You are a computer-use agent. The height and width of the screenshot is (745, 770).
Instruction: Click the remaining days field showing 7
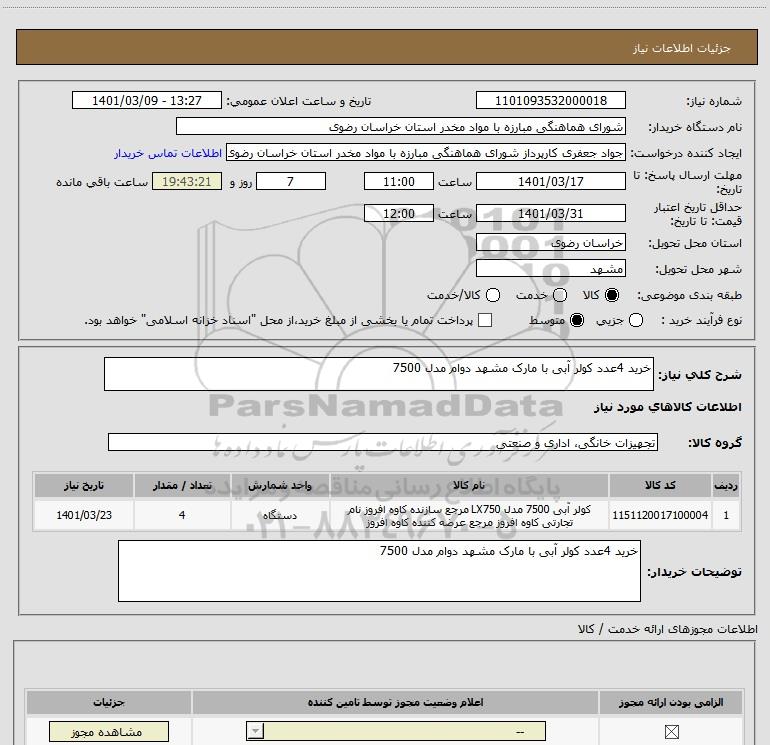(x=291, y=182)
